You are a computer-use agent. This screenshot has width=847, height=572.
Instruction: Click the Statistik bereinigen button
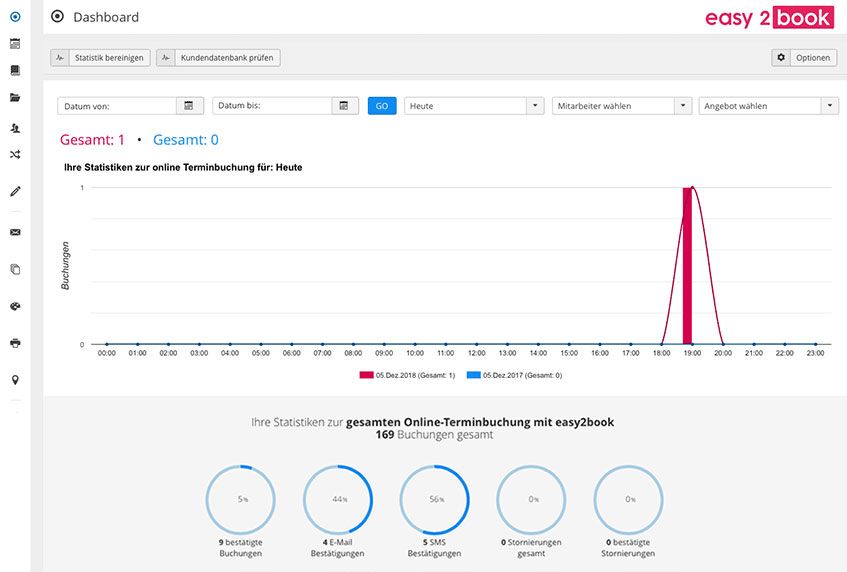click(x=100, y=58)
